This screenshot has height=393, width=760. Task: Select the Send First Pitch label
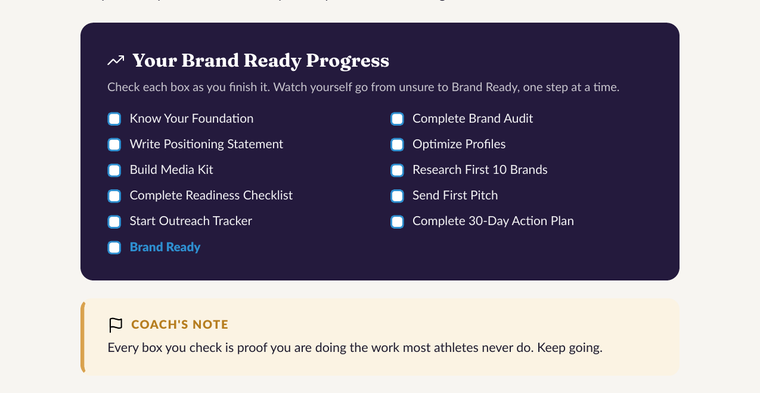[455, 195]
